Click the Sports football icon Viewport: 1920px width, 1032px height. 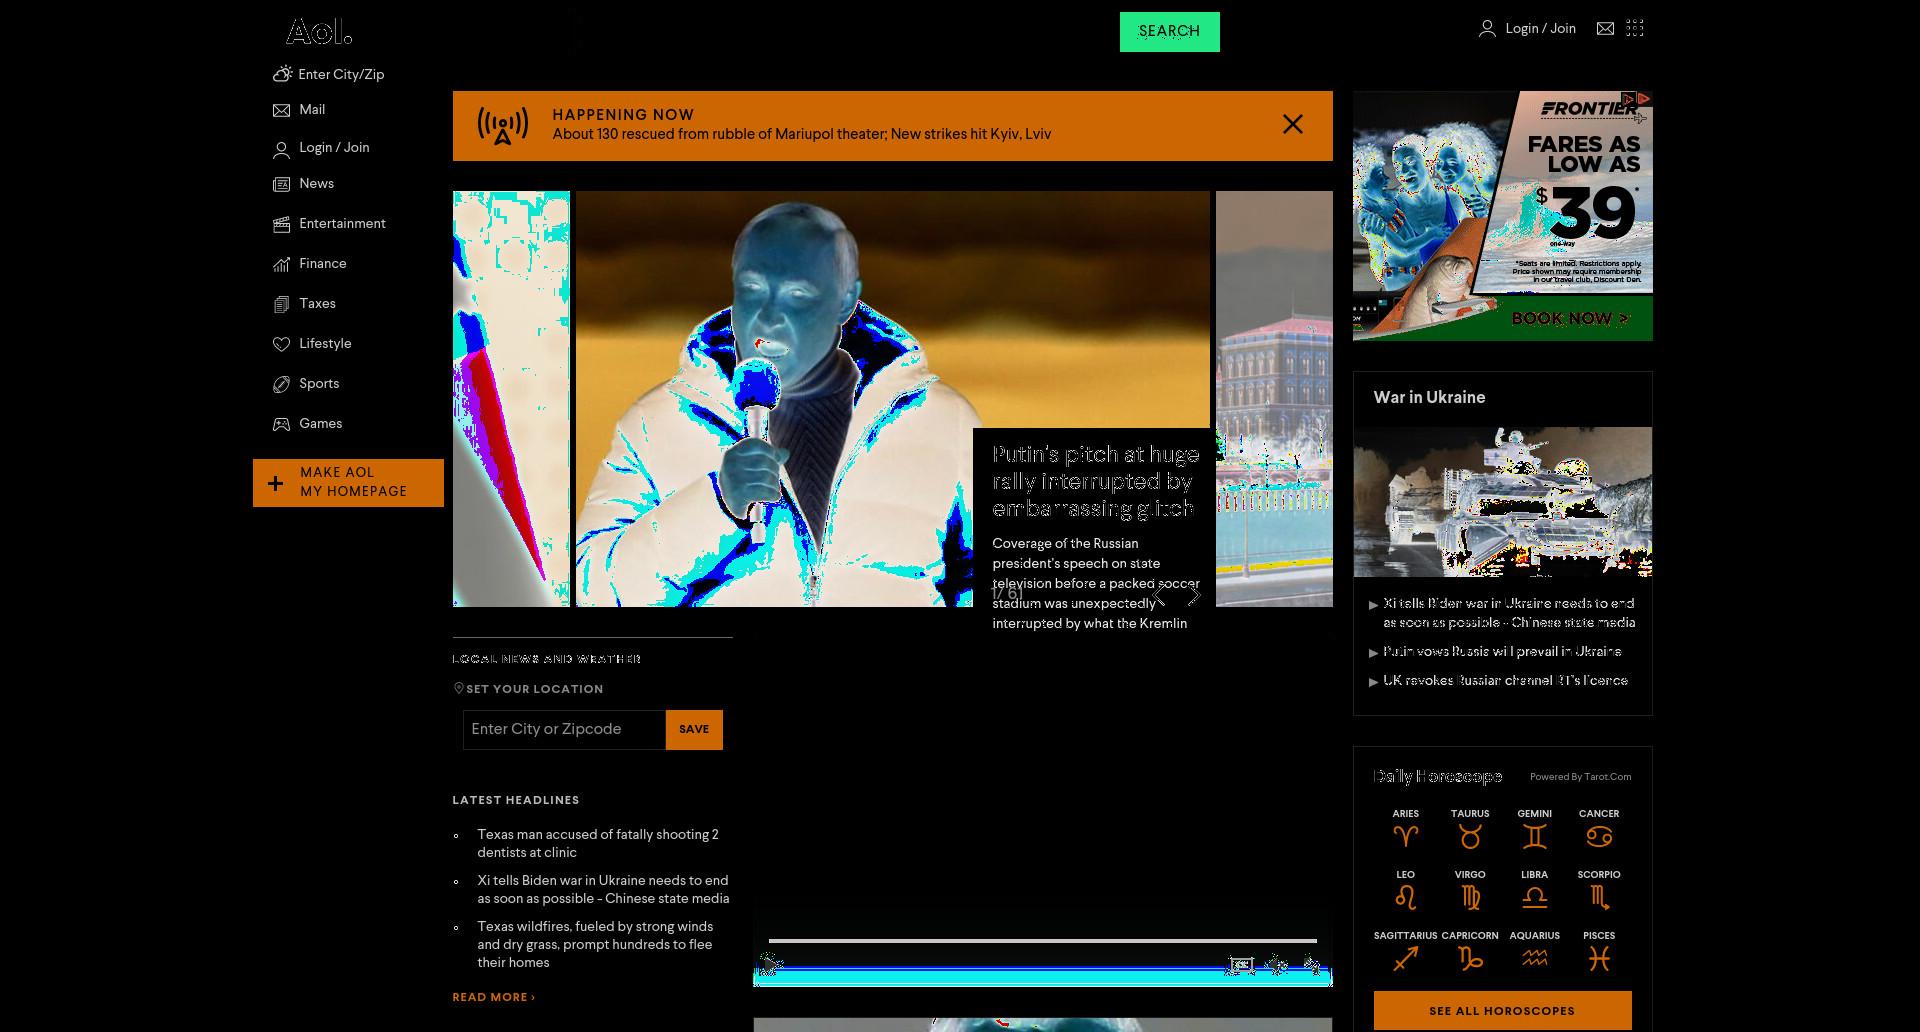click(x=282, y=384)
